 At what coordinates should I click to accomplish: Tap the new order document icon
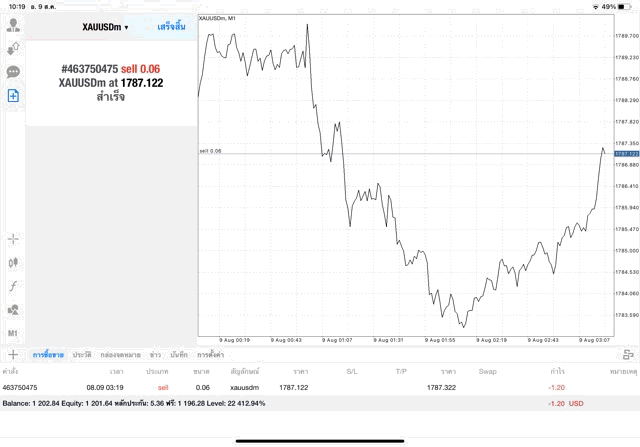coord(14,96)
